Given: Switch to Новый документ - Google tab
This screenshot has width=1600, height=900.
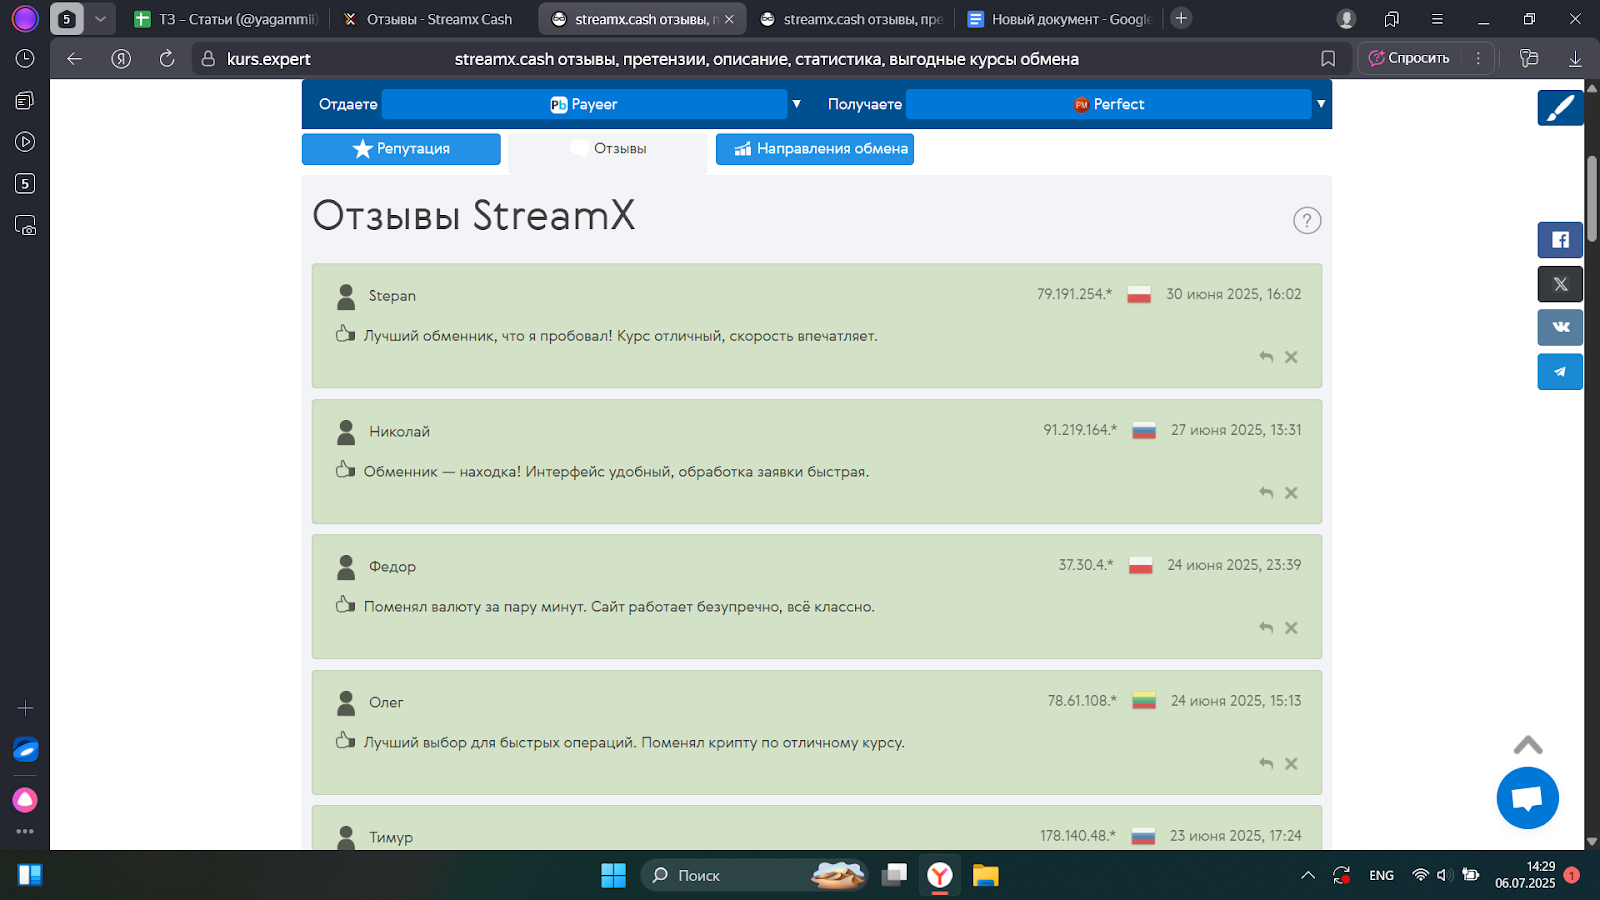Looking at the screenshot, I should 1060,19.
